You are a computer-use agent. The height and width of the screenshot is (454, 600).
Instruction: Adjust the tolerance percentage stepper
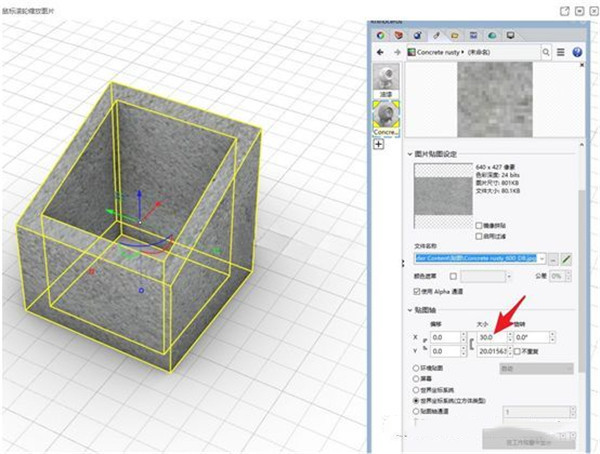568,276
